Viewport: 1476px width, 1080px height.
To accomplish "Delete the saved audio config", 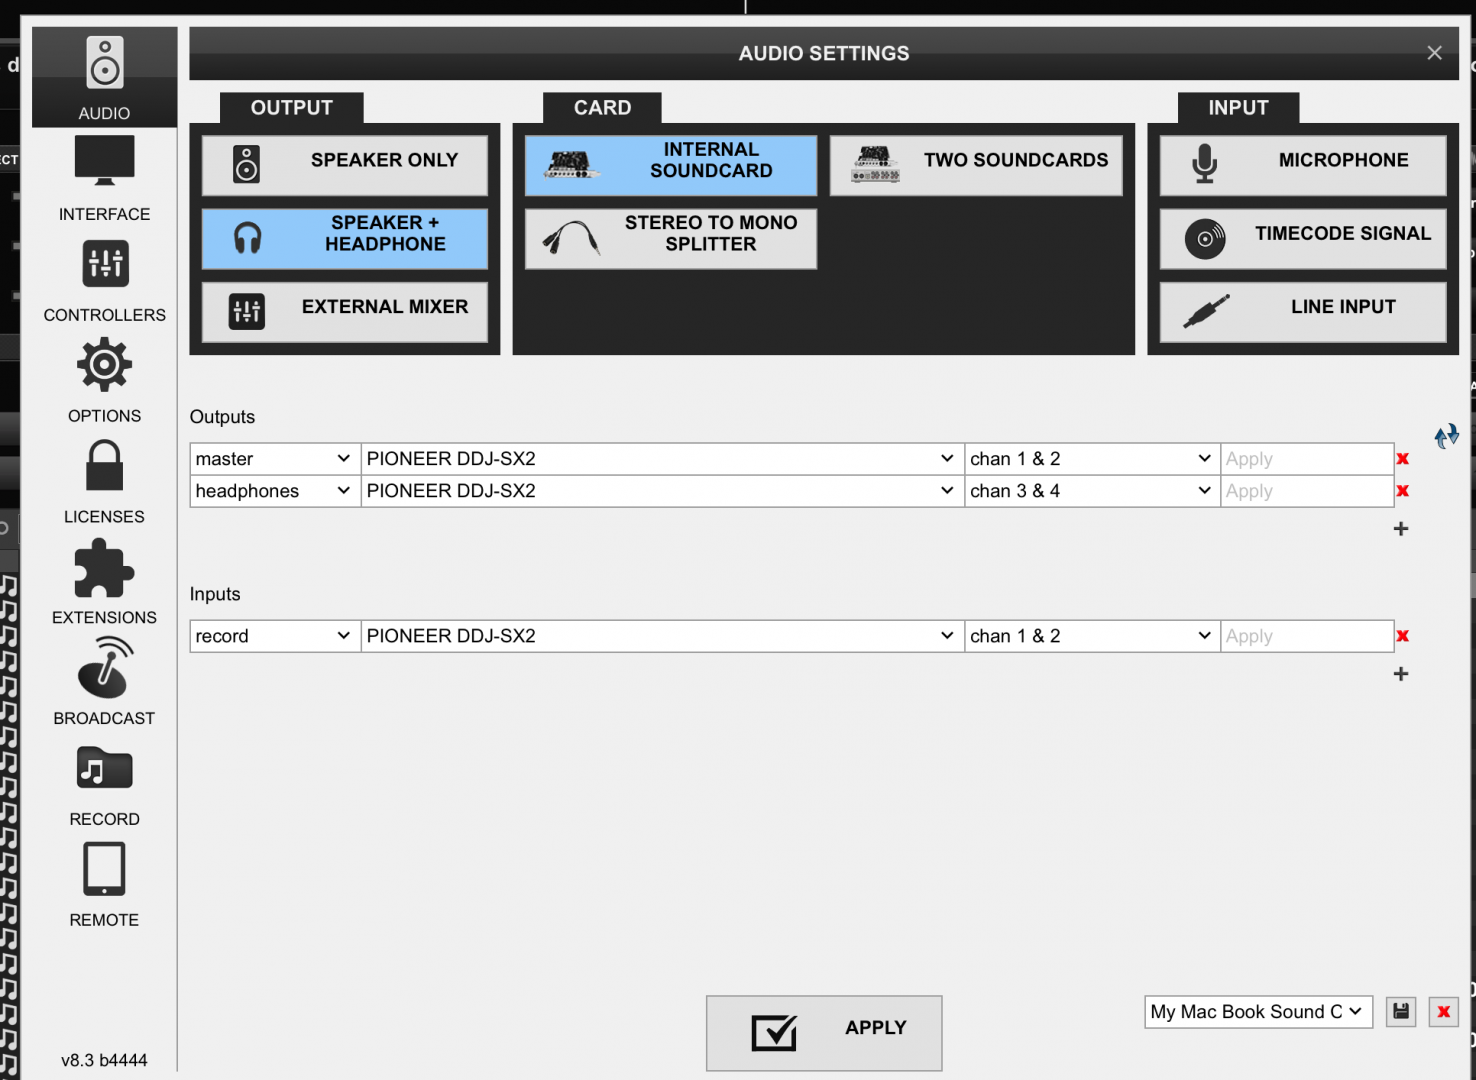I will [x=1444, y=1012].
